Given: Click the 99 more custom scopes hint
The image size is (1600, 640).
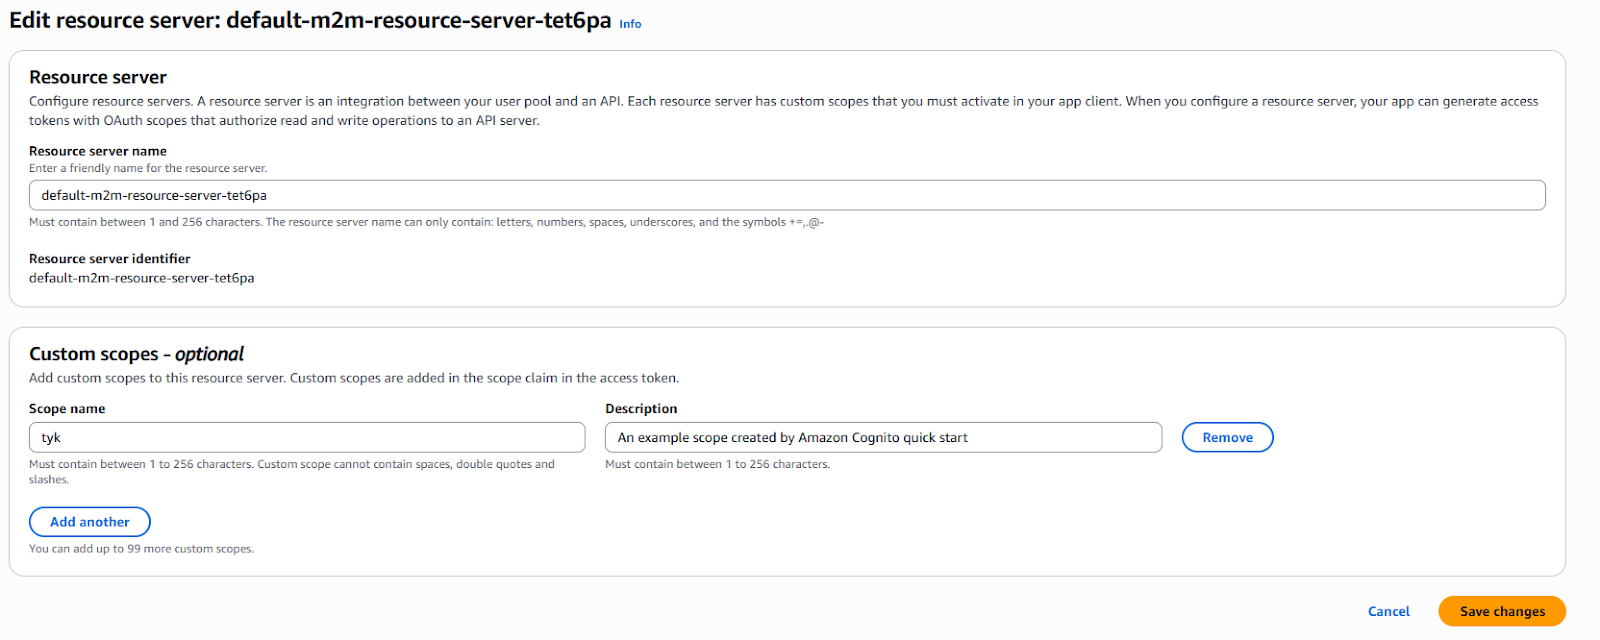Looking at the screenshot, I should pyautogui.click(x=141, y=549).
